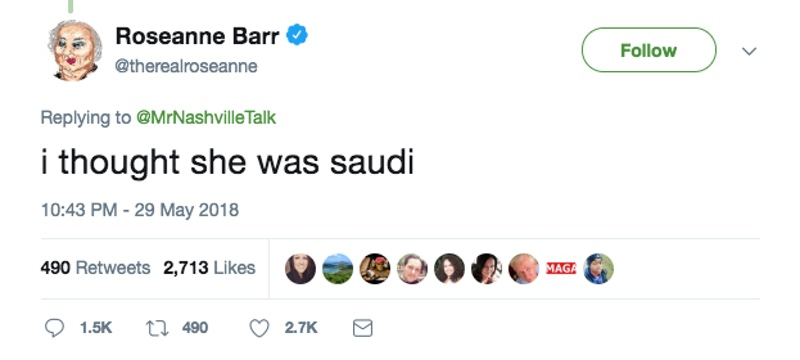
Task: Click the blue verified badge next to Roseanne Barr
Action: click(x=296, y=36)
